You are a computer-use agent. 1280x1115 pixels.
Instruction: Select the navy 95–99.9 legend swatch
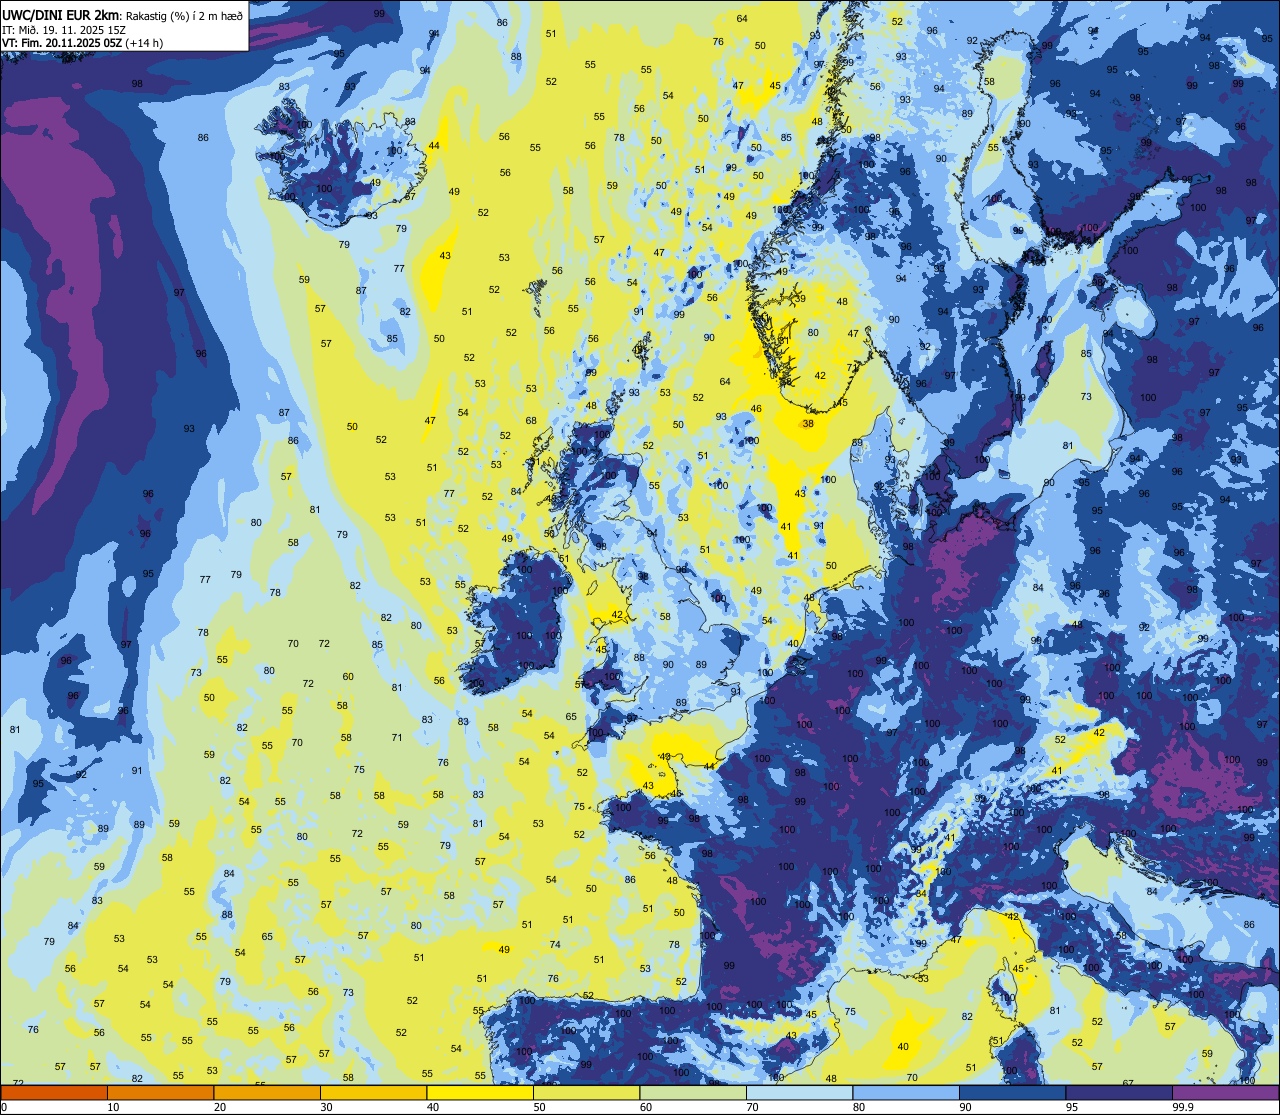(x=1119, y=1092)
